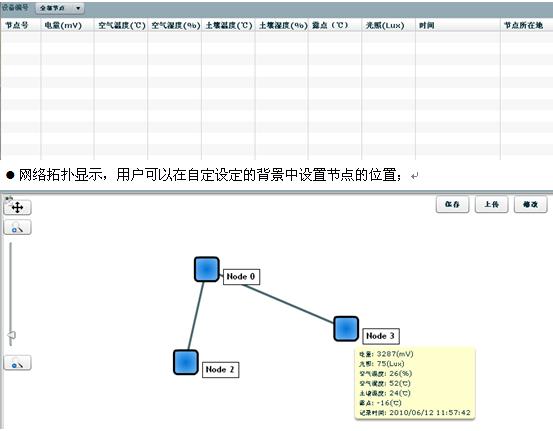The height and width of the screenshot is (431, 553).
Task: Select the pan/move tool icon
Action: click(x=17, y=207)
